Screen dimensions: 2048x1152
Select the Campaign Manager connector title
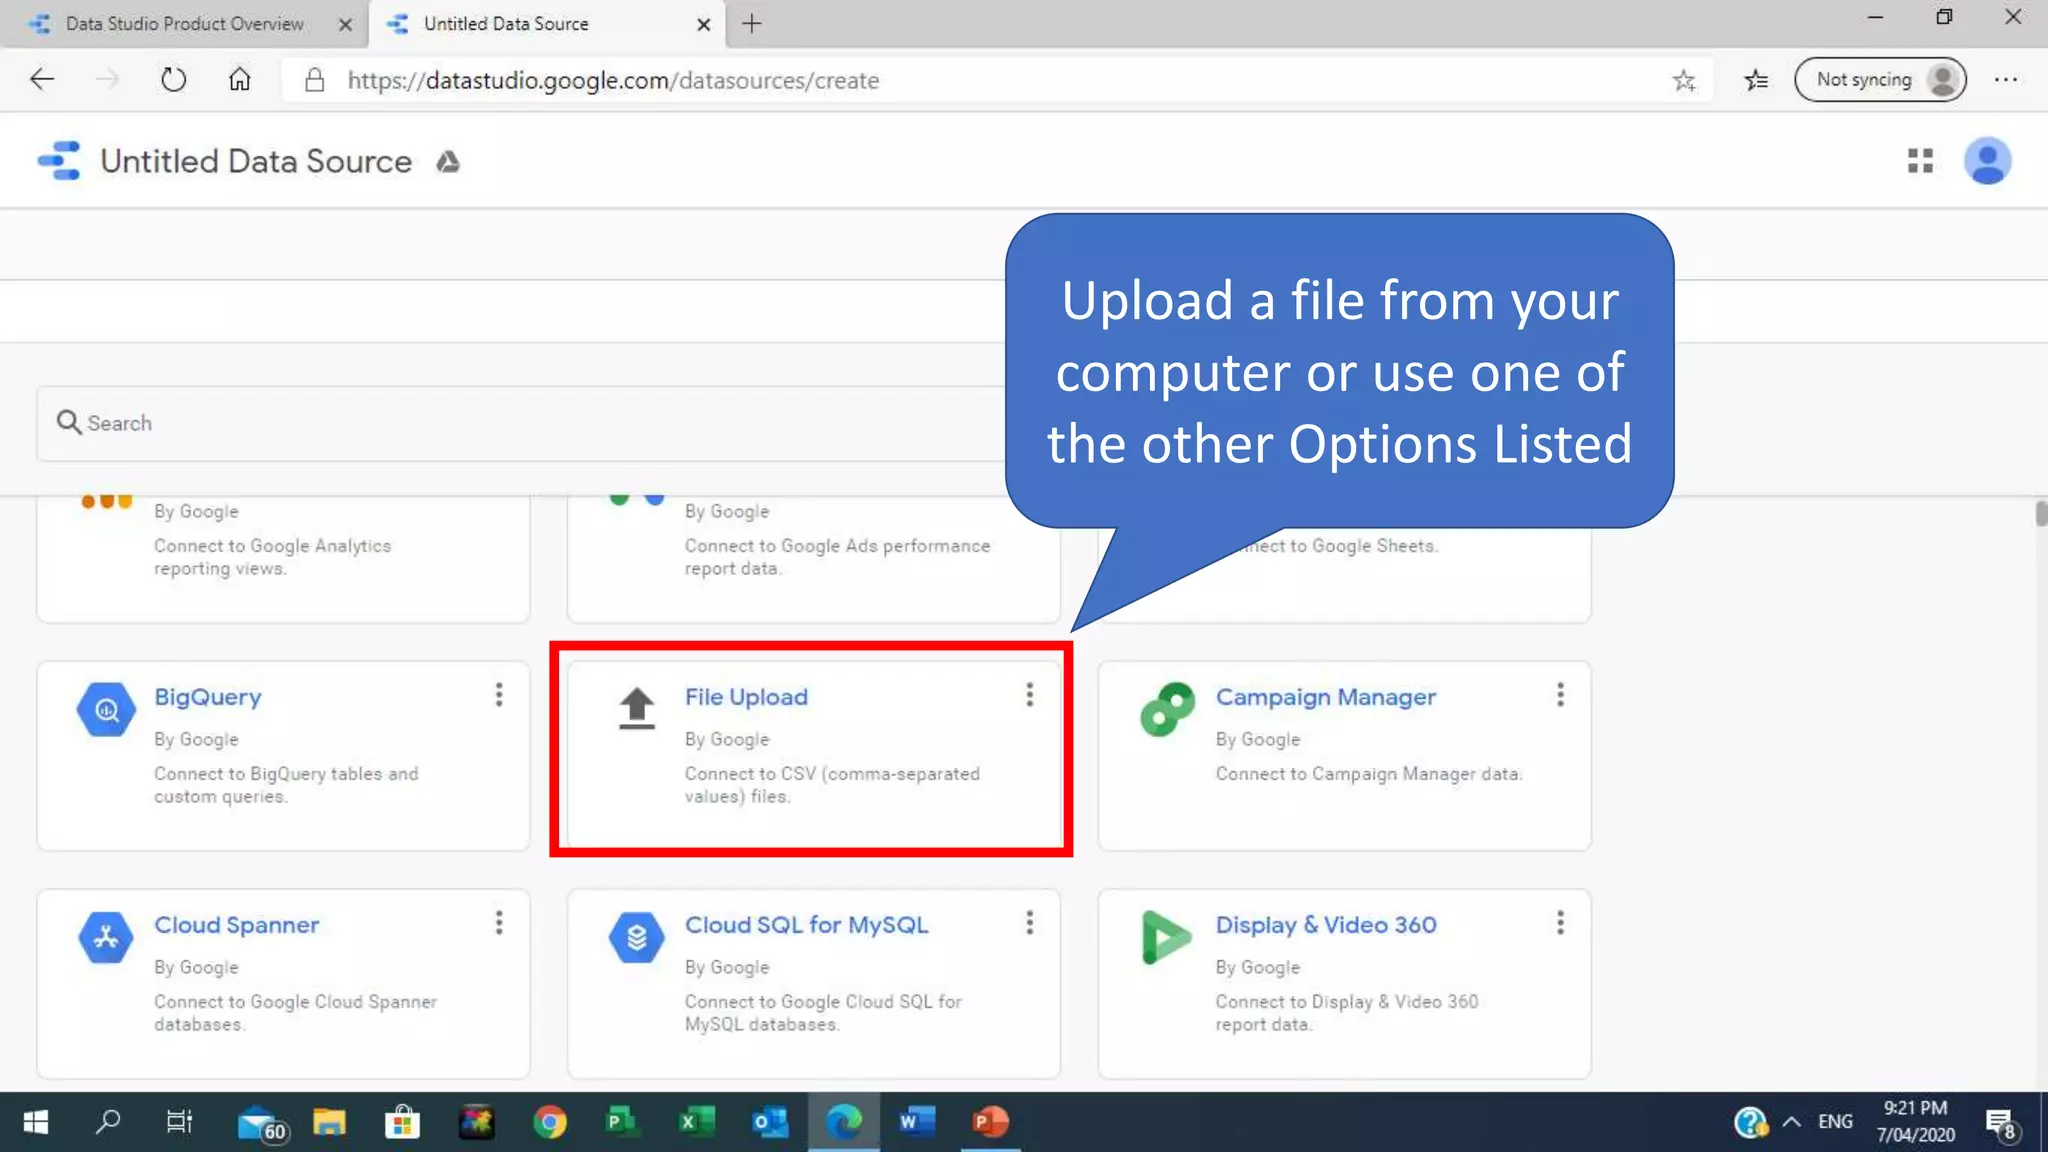pyautogui.click(x=1326, y=697)
